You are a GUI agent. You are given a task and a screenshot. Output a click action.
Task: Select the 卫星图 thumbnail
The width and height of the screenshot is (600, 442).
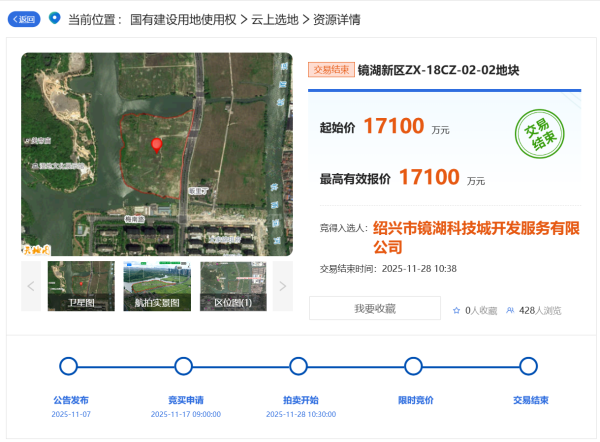click(81, 286)
